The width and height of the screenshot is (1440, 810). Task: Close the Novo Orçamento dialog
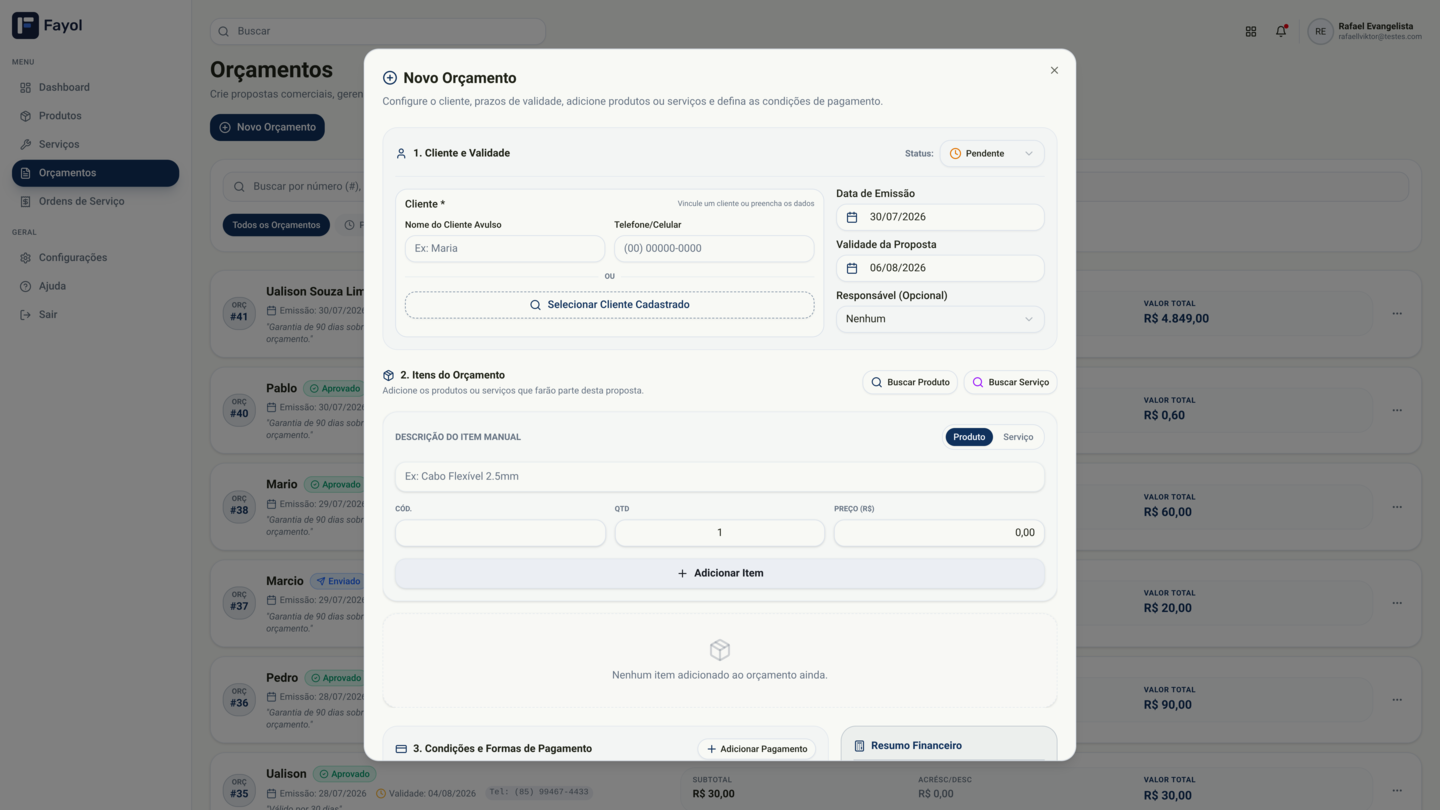(x=1054, y=70)
